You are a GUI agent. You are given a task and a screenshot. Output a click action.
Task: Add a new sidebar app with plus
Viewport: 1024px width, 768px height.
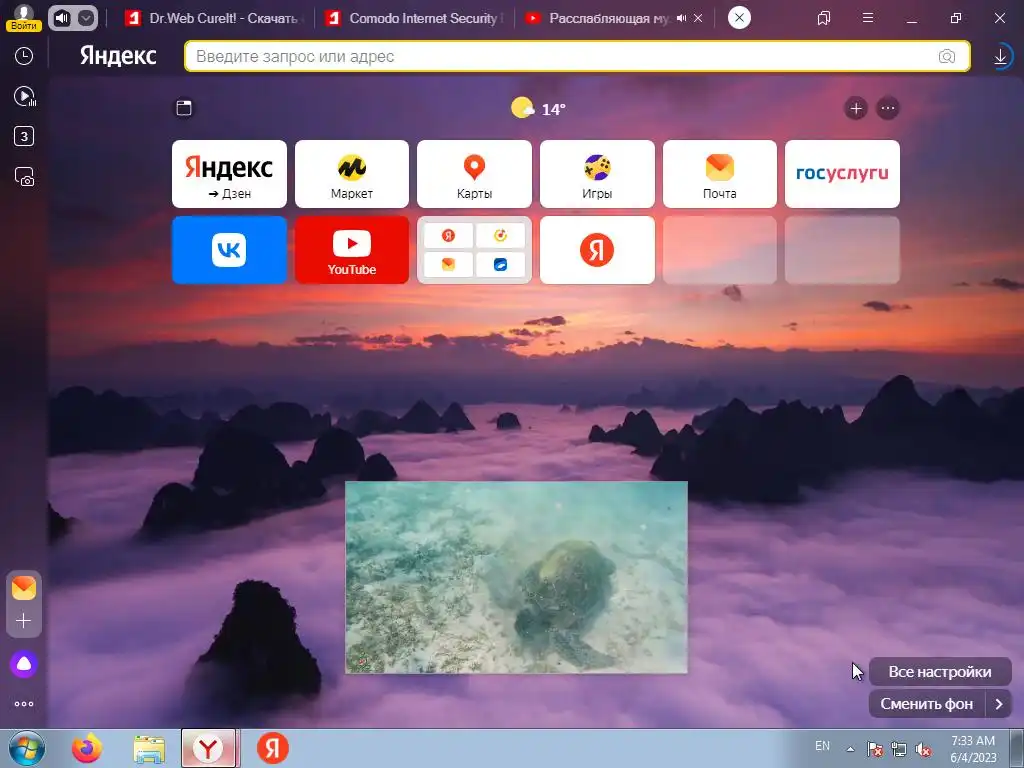[x=24, y=620]
